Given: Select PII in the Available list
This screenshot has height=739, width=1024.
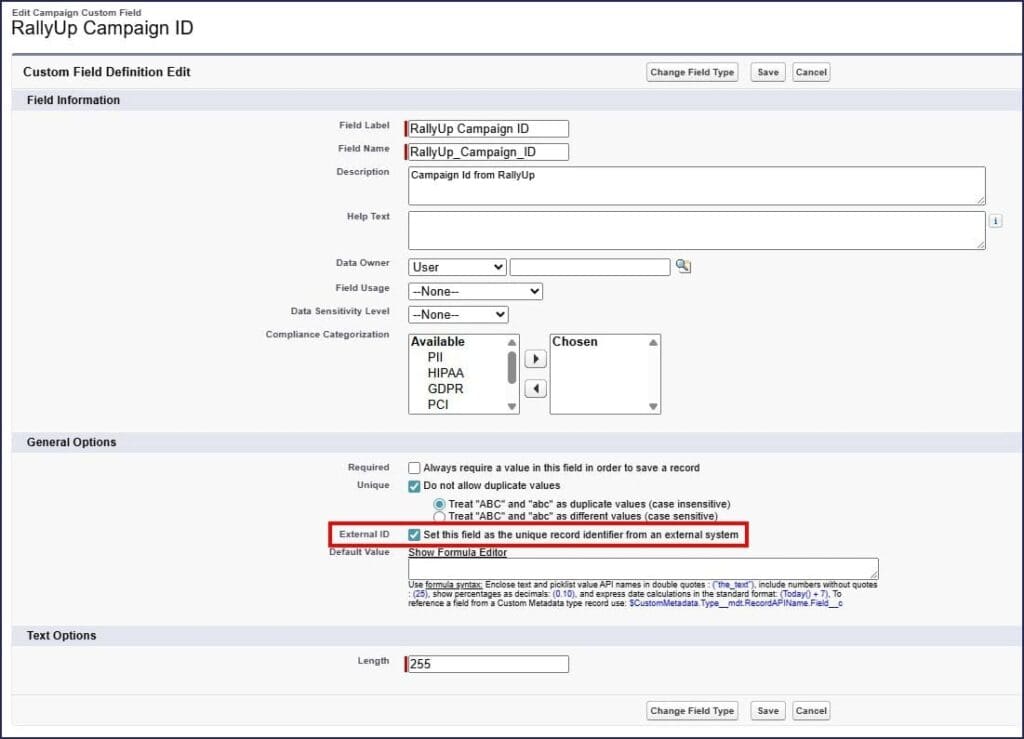Looking at the screenshot, I should click(437, 357).
